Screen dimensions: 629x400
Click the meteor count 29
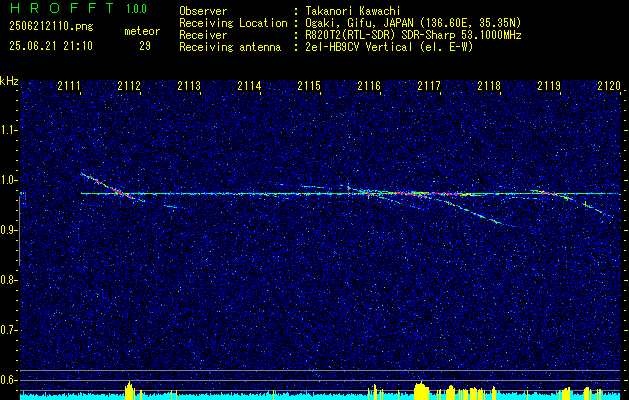coord(145,46)
